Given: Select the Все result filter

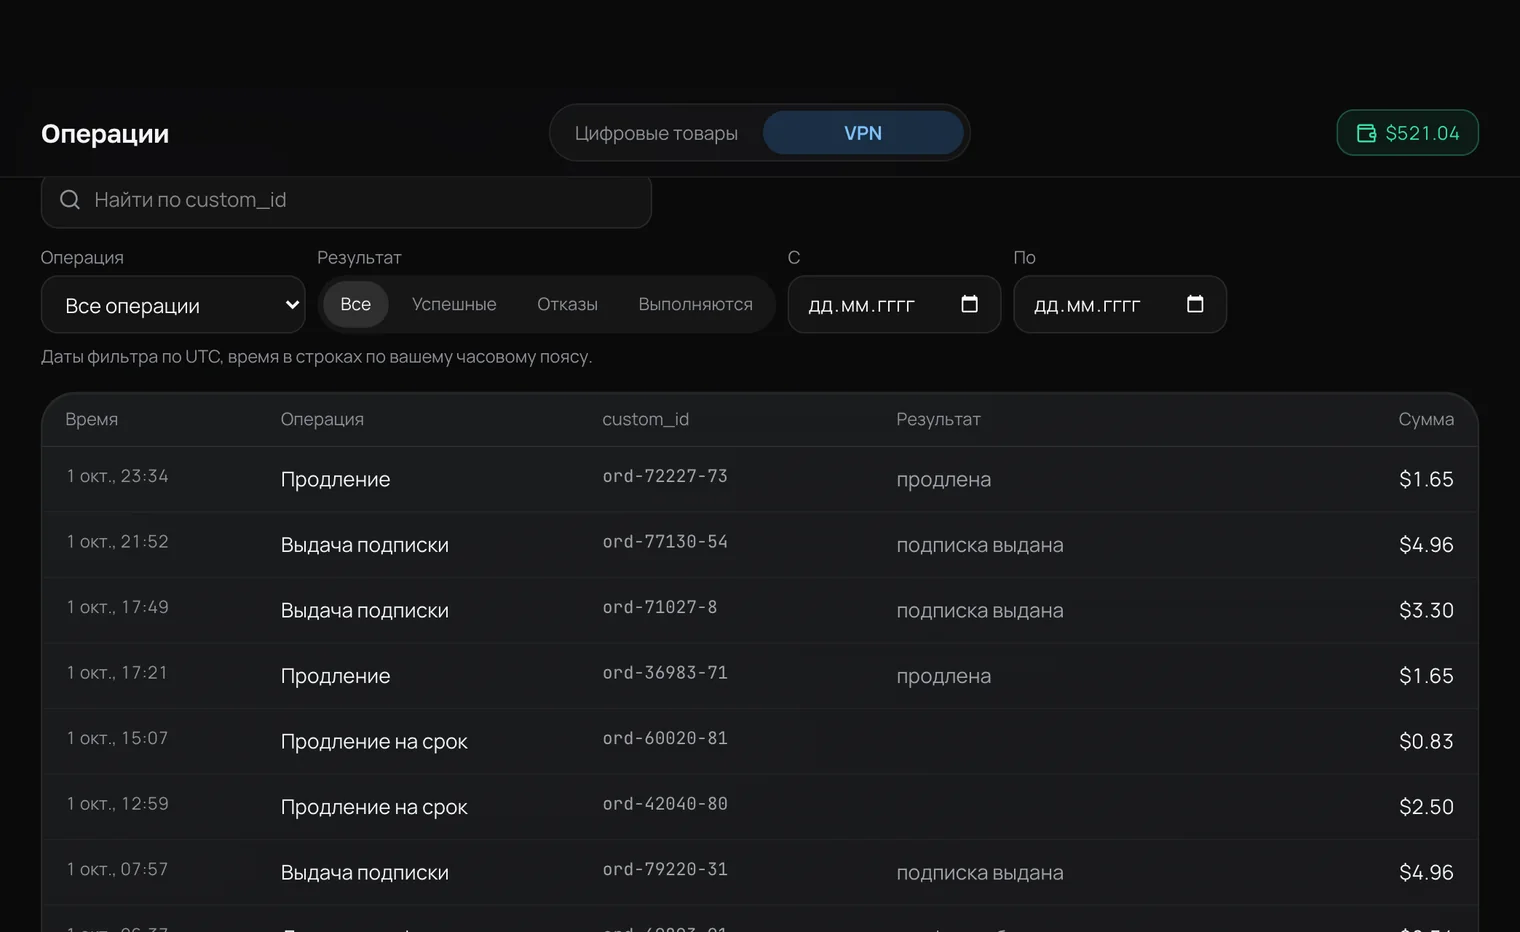Looking at the screenshot, I should click(355, 304).
